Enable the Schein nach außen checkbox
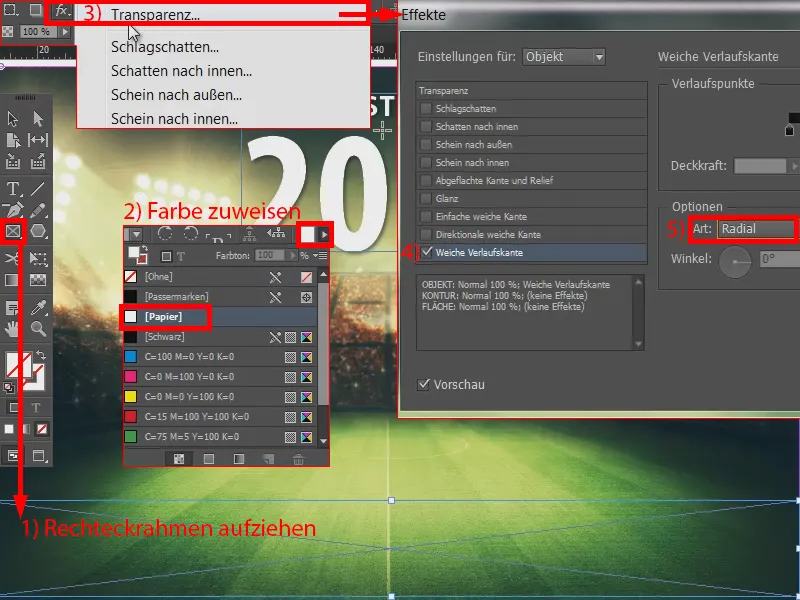This screenshot has width=800, height=600. click(x=426, y=144)
